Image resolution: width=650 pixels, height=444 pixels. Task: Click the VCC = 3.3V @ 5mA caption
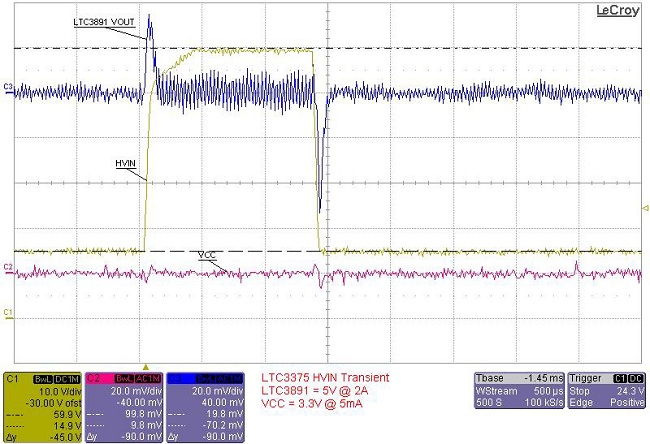tap(312, 403)
